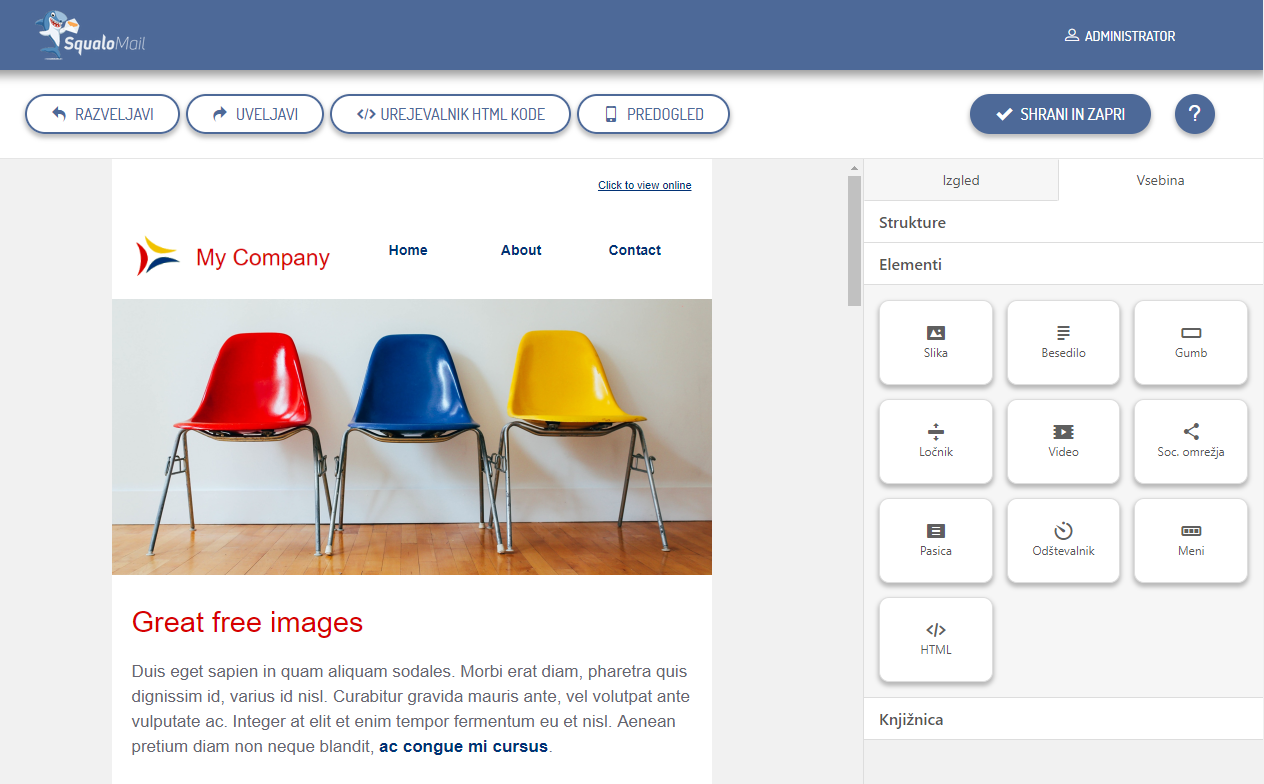Image resolution: width=1264 pixels, height=784 pixels.
Task: Add the Soc. omrežja share element
Action: pyautogui.click(x=1191, y=441)
